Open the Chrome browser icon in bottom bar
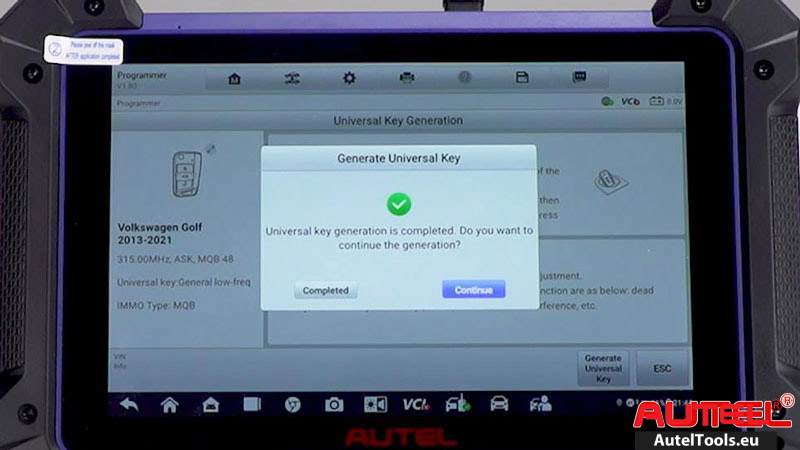Image resolution: width=800 pixels, height=450 pixels. tap(294, 404)
